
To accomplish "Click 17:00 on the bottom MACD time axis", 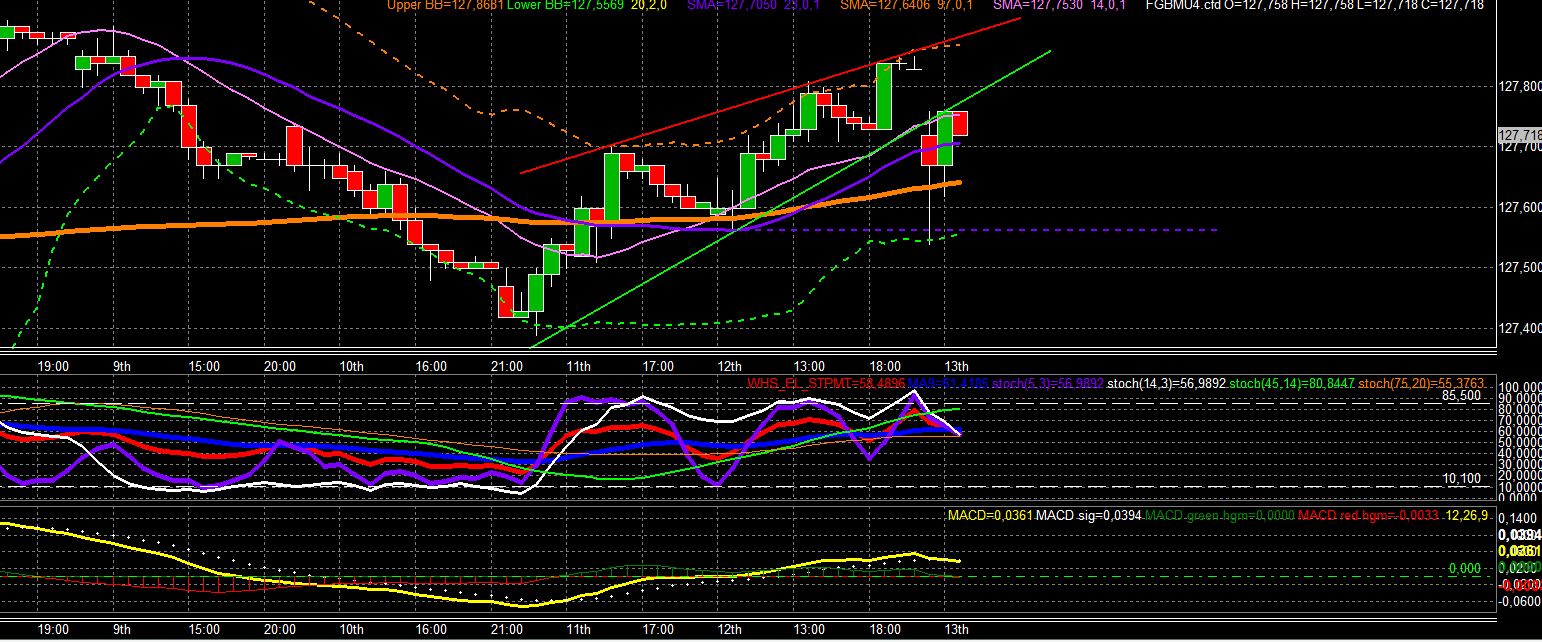I will click(658, 631).
